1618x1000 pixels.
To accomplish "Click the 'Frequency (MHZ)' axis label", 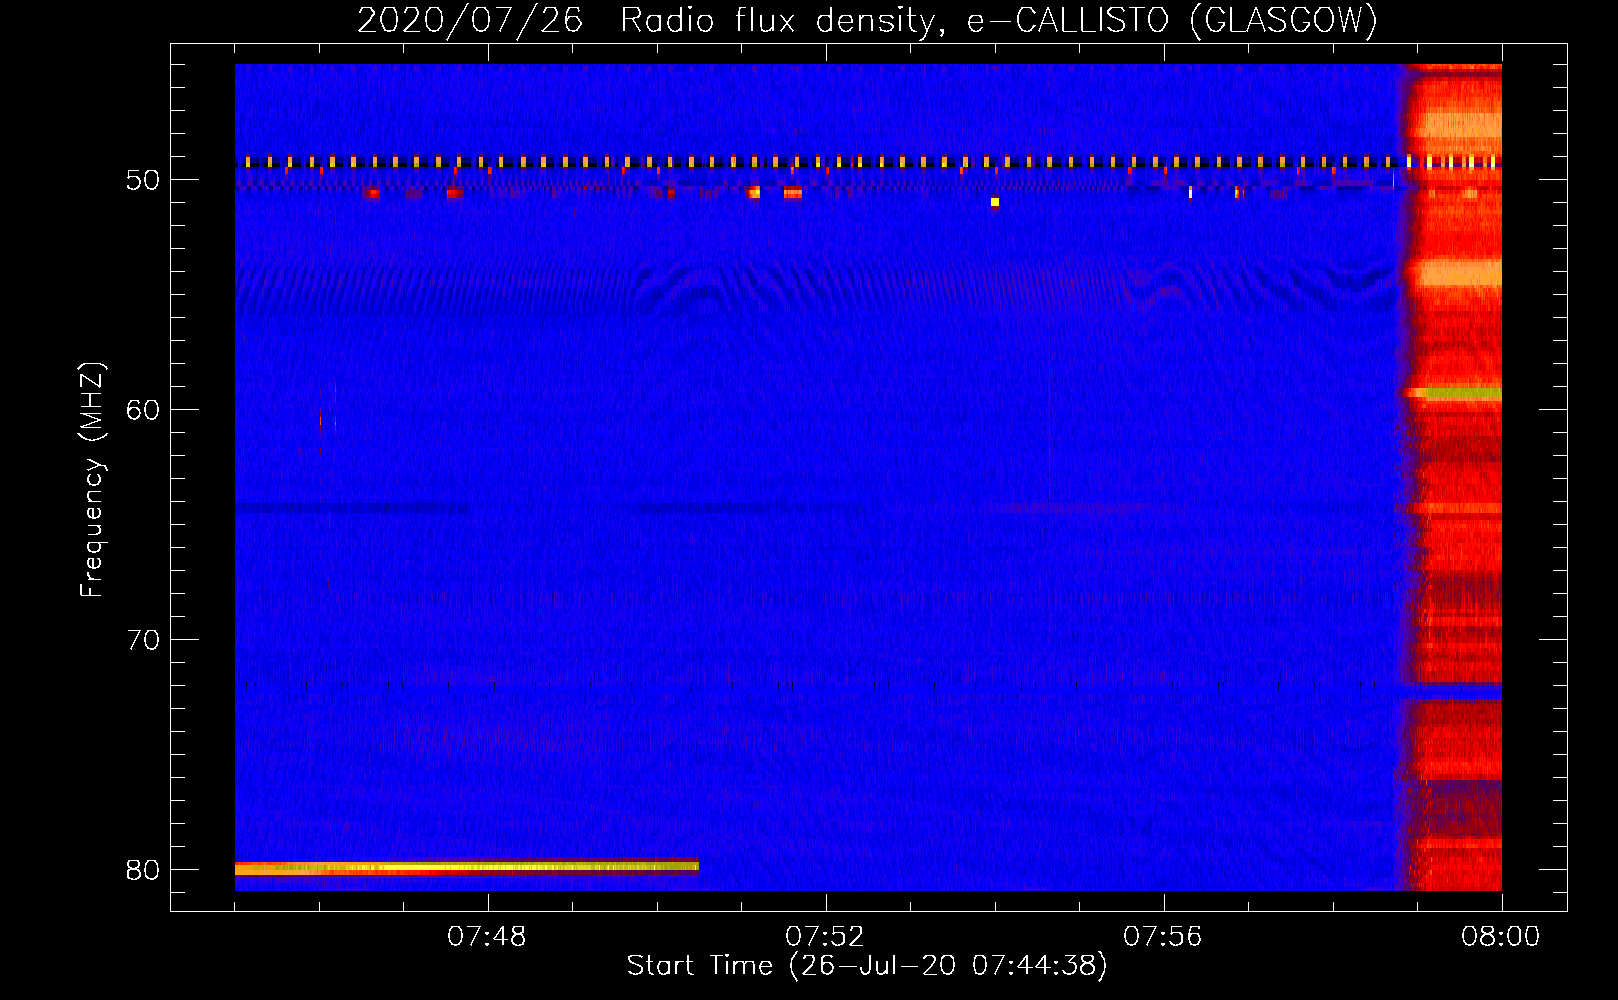I will pyautogui.click(x=92, y=480).
